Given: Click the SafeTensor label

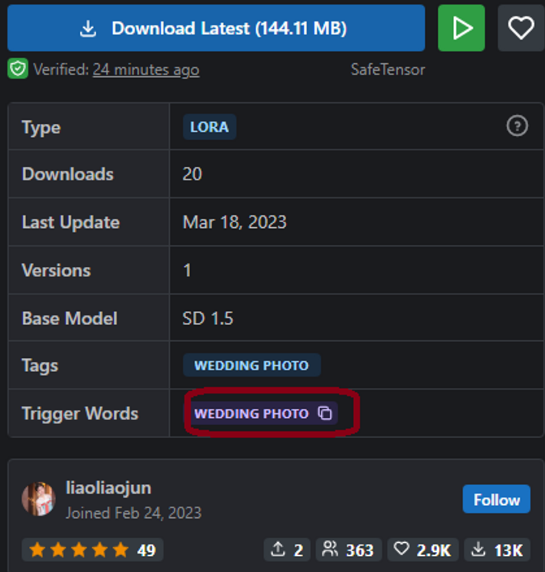Looking at the screenshot, I should coord(388,69).
